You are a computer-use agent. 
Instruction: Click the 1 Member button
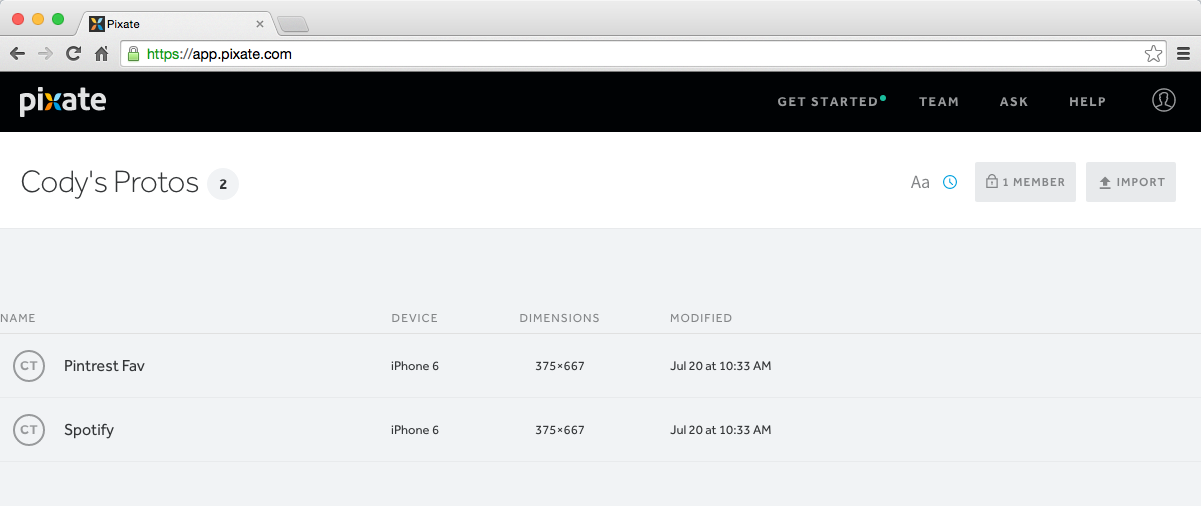1025,182
